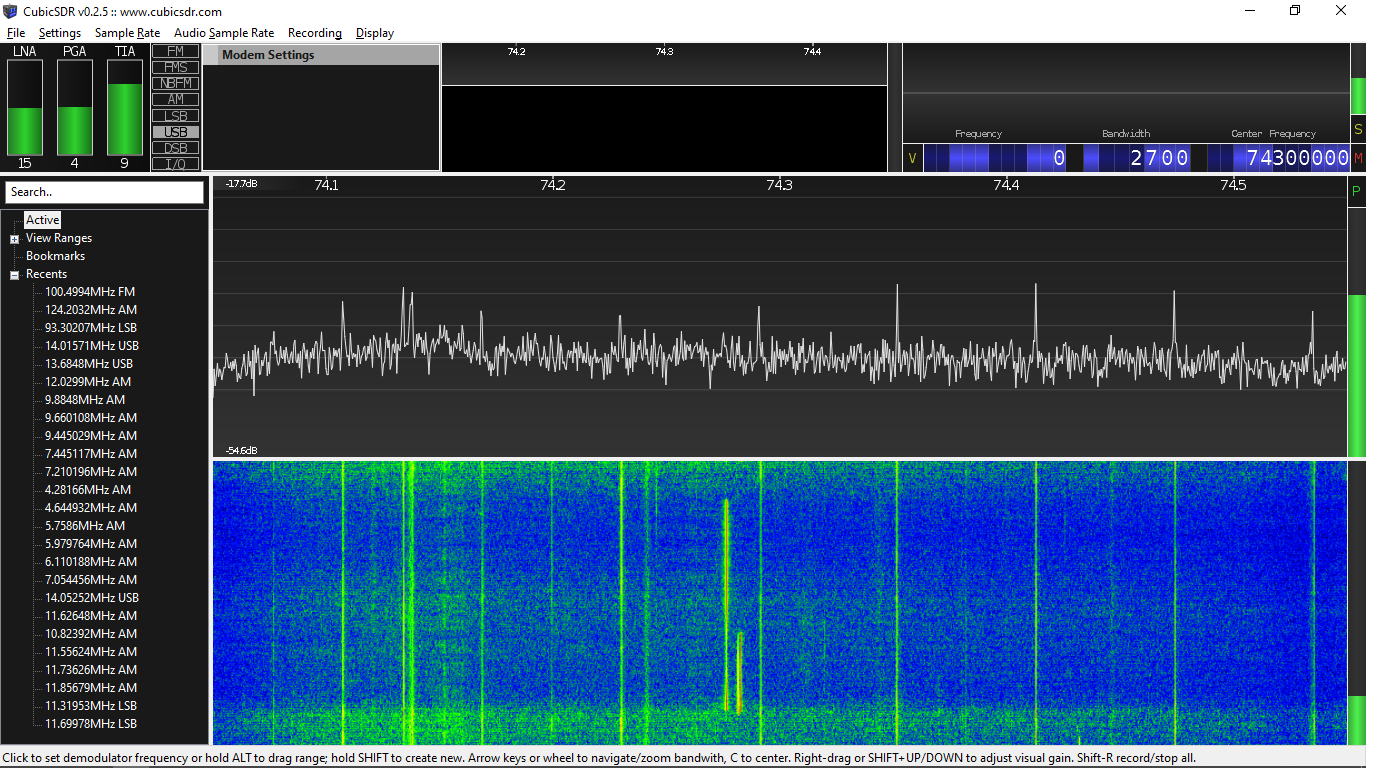Select FMS stereo demodulator mode

176,67
